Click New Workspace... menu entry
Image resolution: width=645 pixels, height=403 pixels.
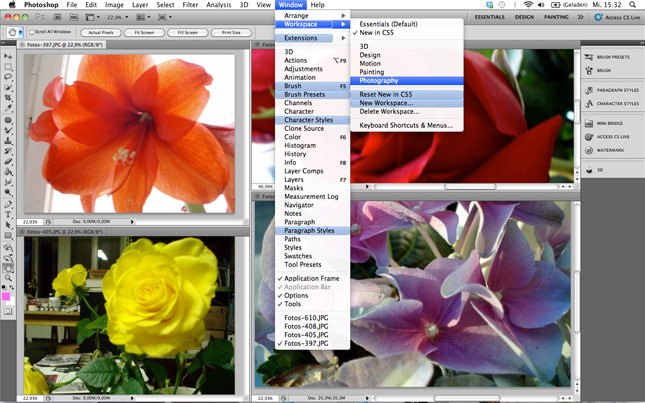[407, 103]
